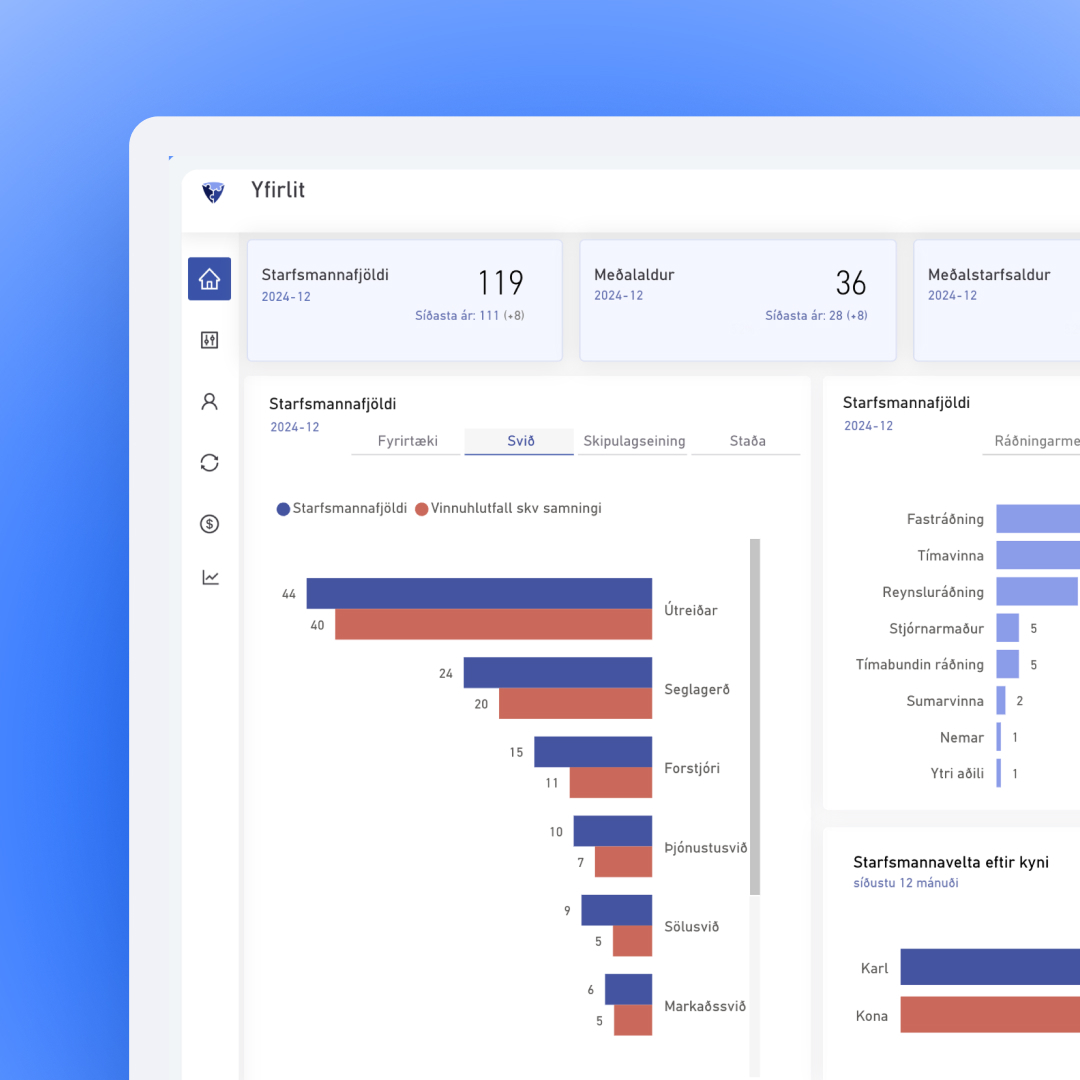This screenshot has height=1080, width=1080.
Task: Open the Home dashboard icon in sidebar
Action: tap(209, 279)
